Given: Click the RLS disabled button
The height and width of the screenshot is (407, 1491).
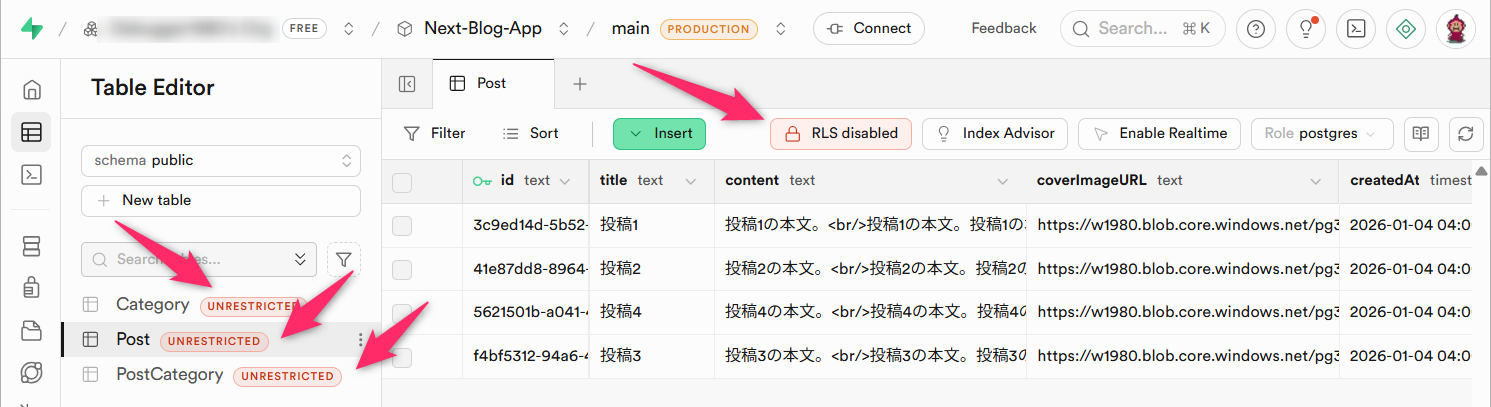Looking at the screenshot, I should (x=840, y=134).
